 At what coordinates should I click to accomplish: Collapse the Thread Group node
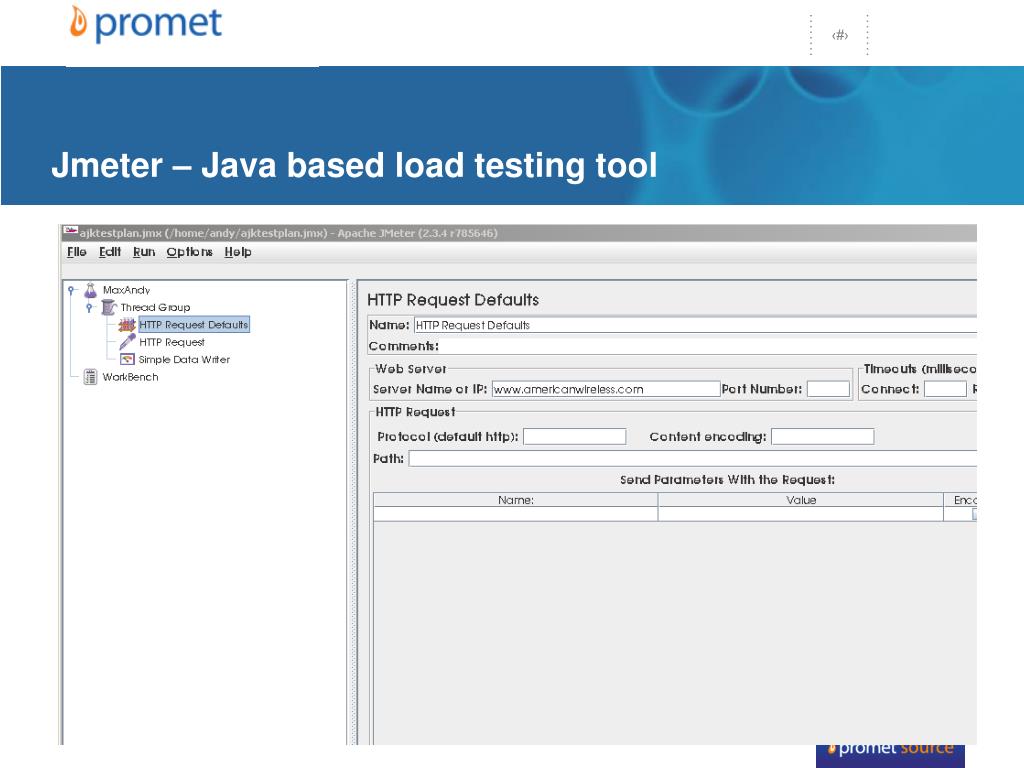pyautogui.click(x=89, y=307)
